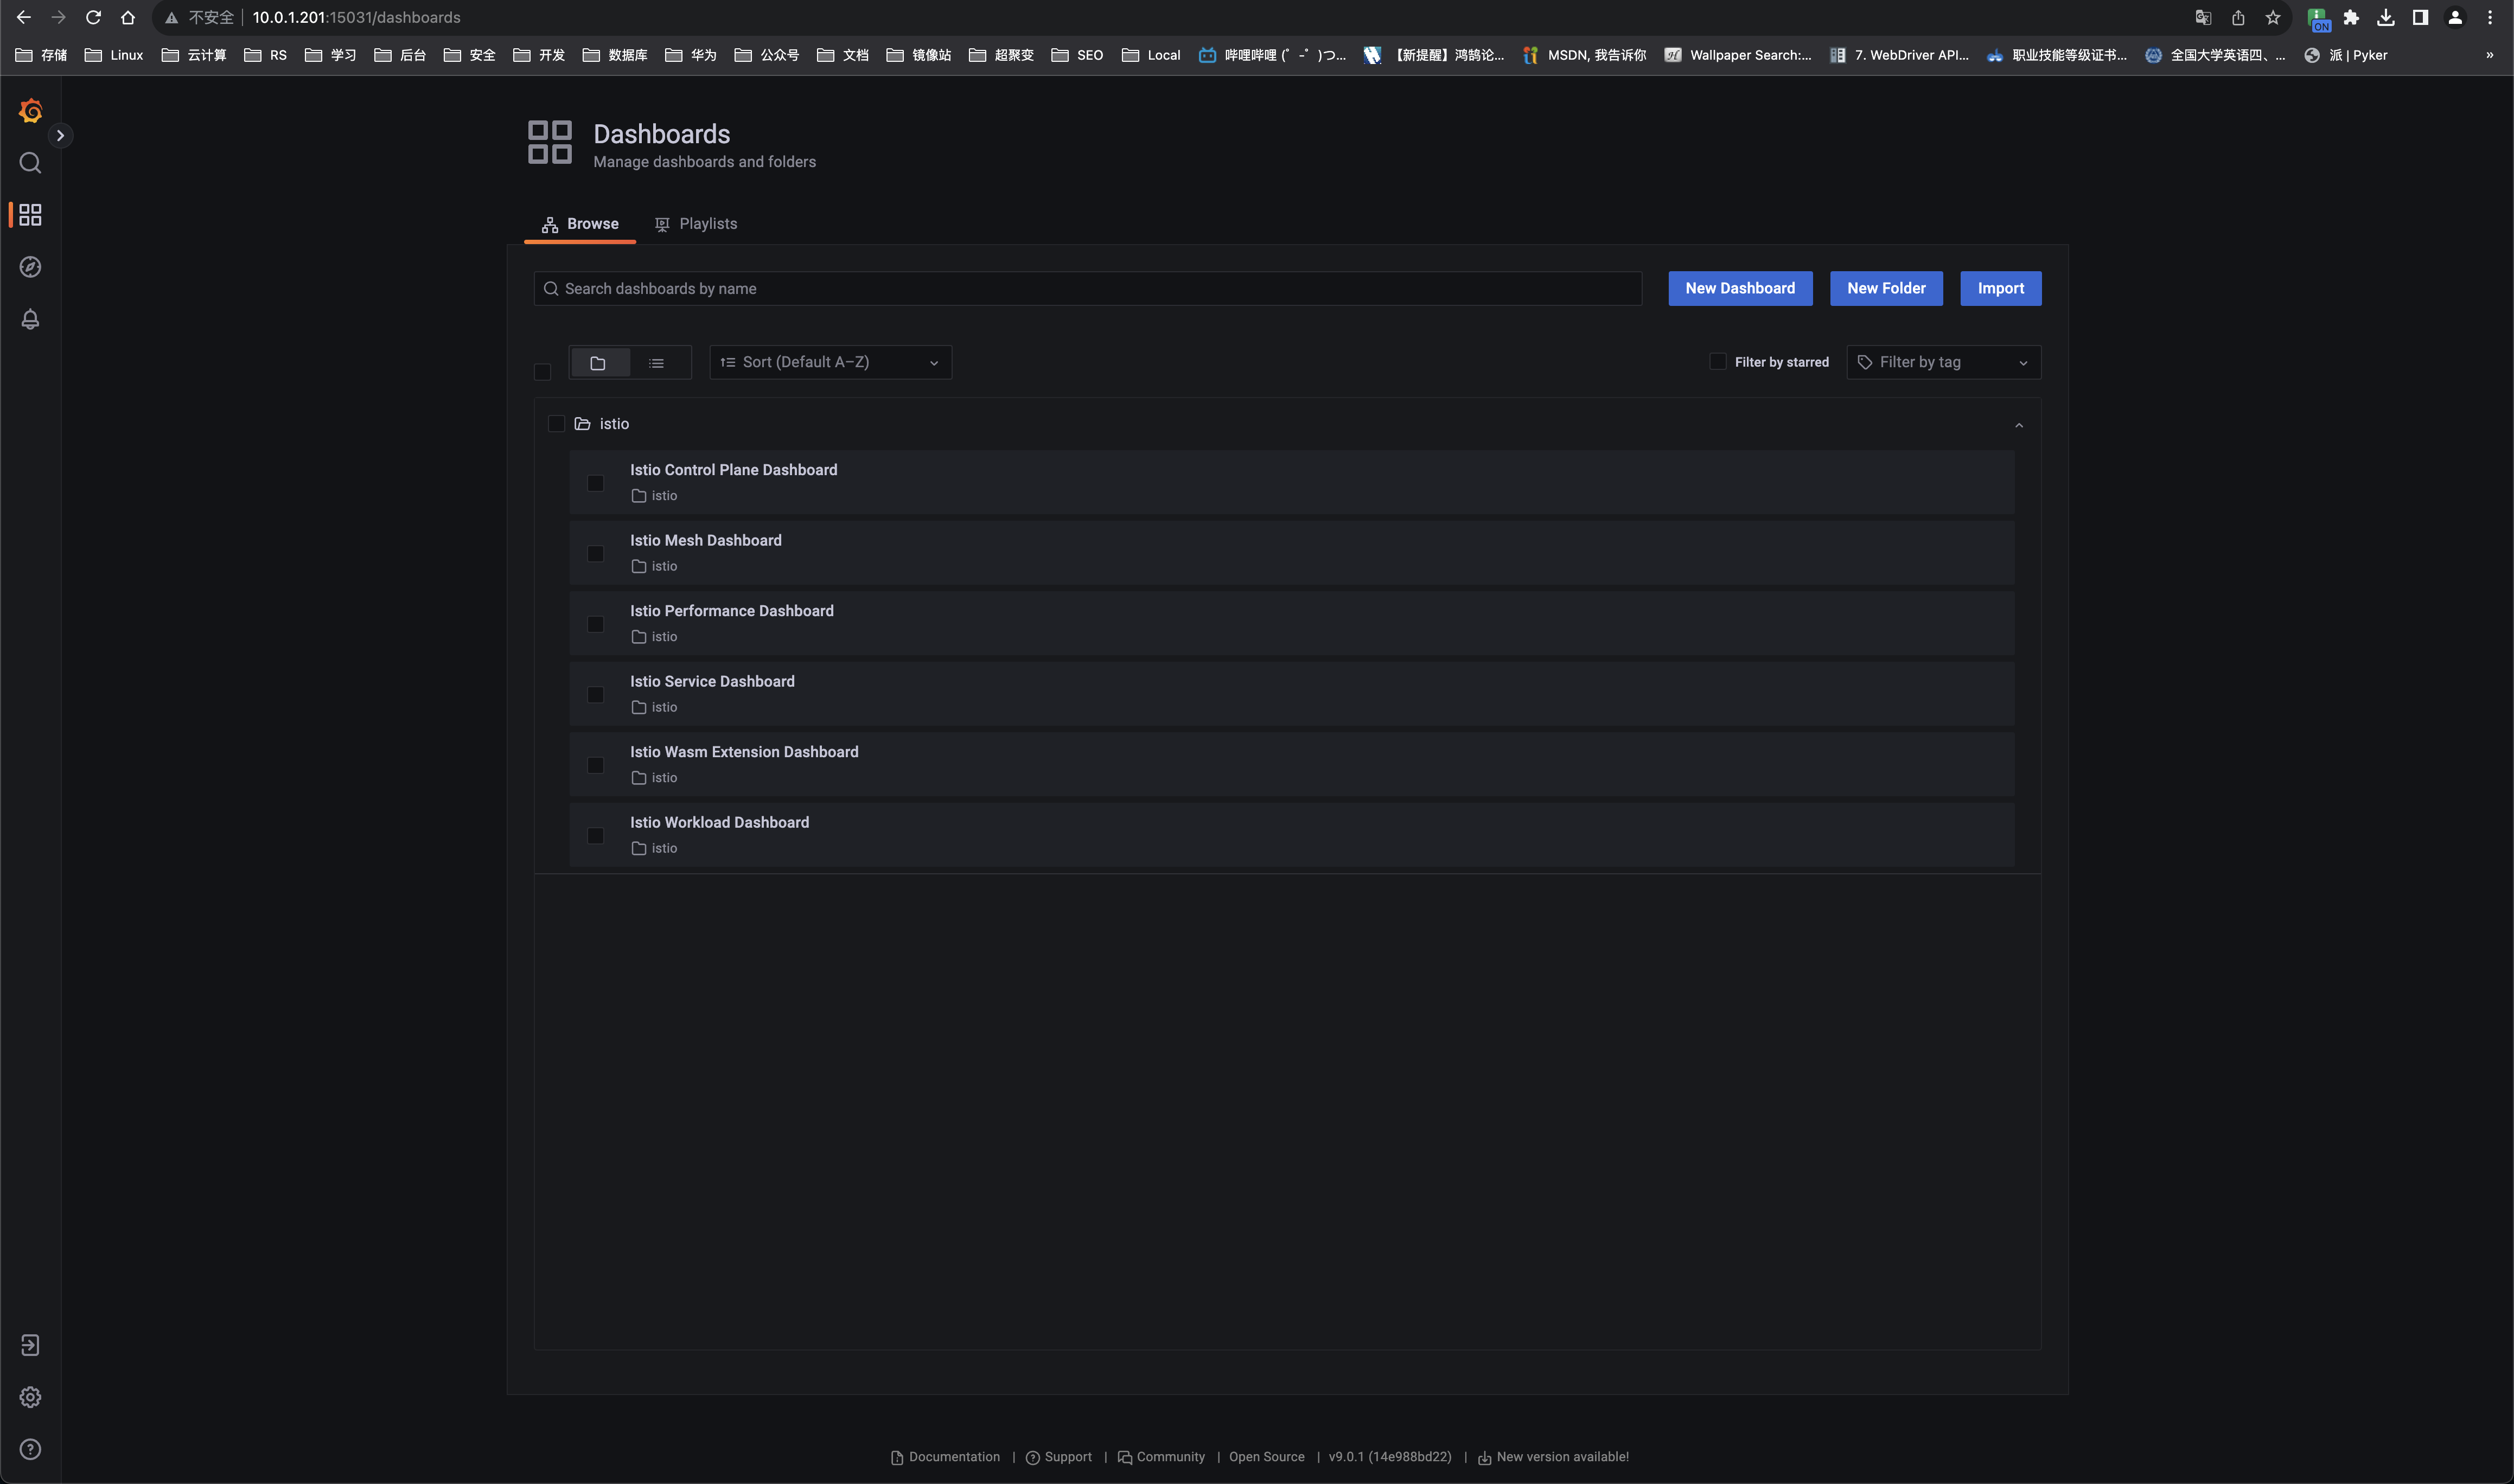Open the Open Source footer link

[1266, 1457]
